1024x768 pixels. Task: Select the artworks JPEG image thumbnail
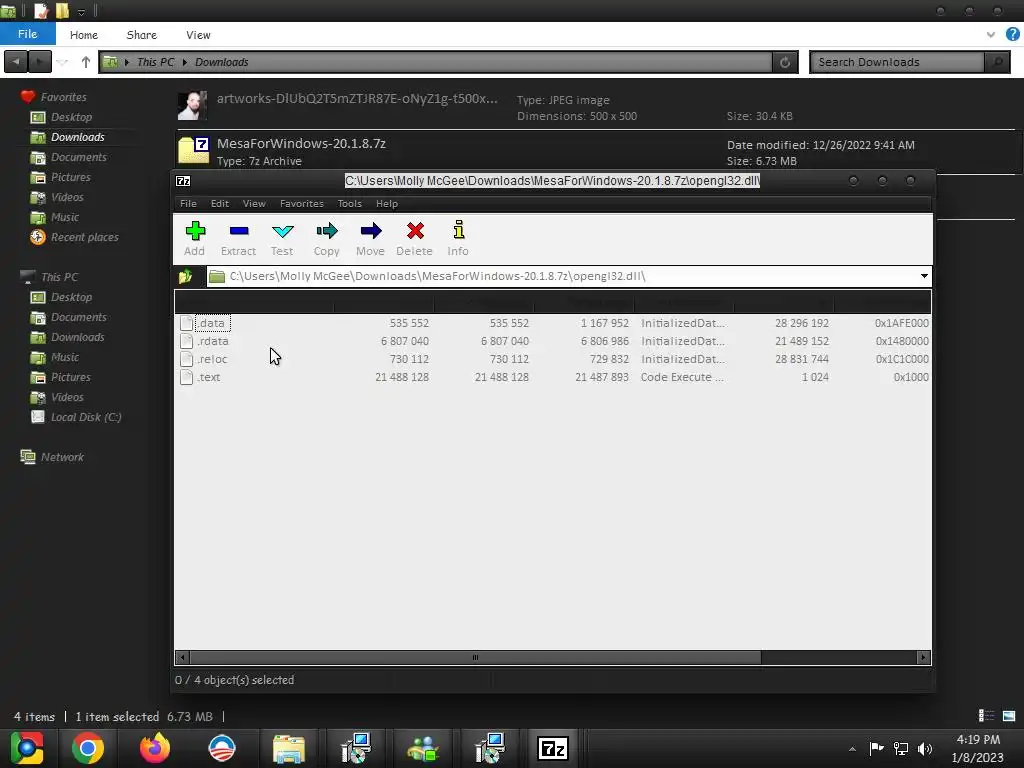(x=192, y=106)
